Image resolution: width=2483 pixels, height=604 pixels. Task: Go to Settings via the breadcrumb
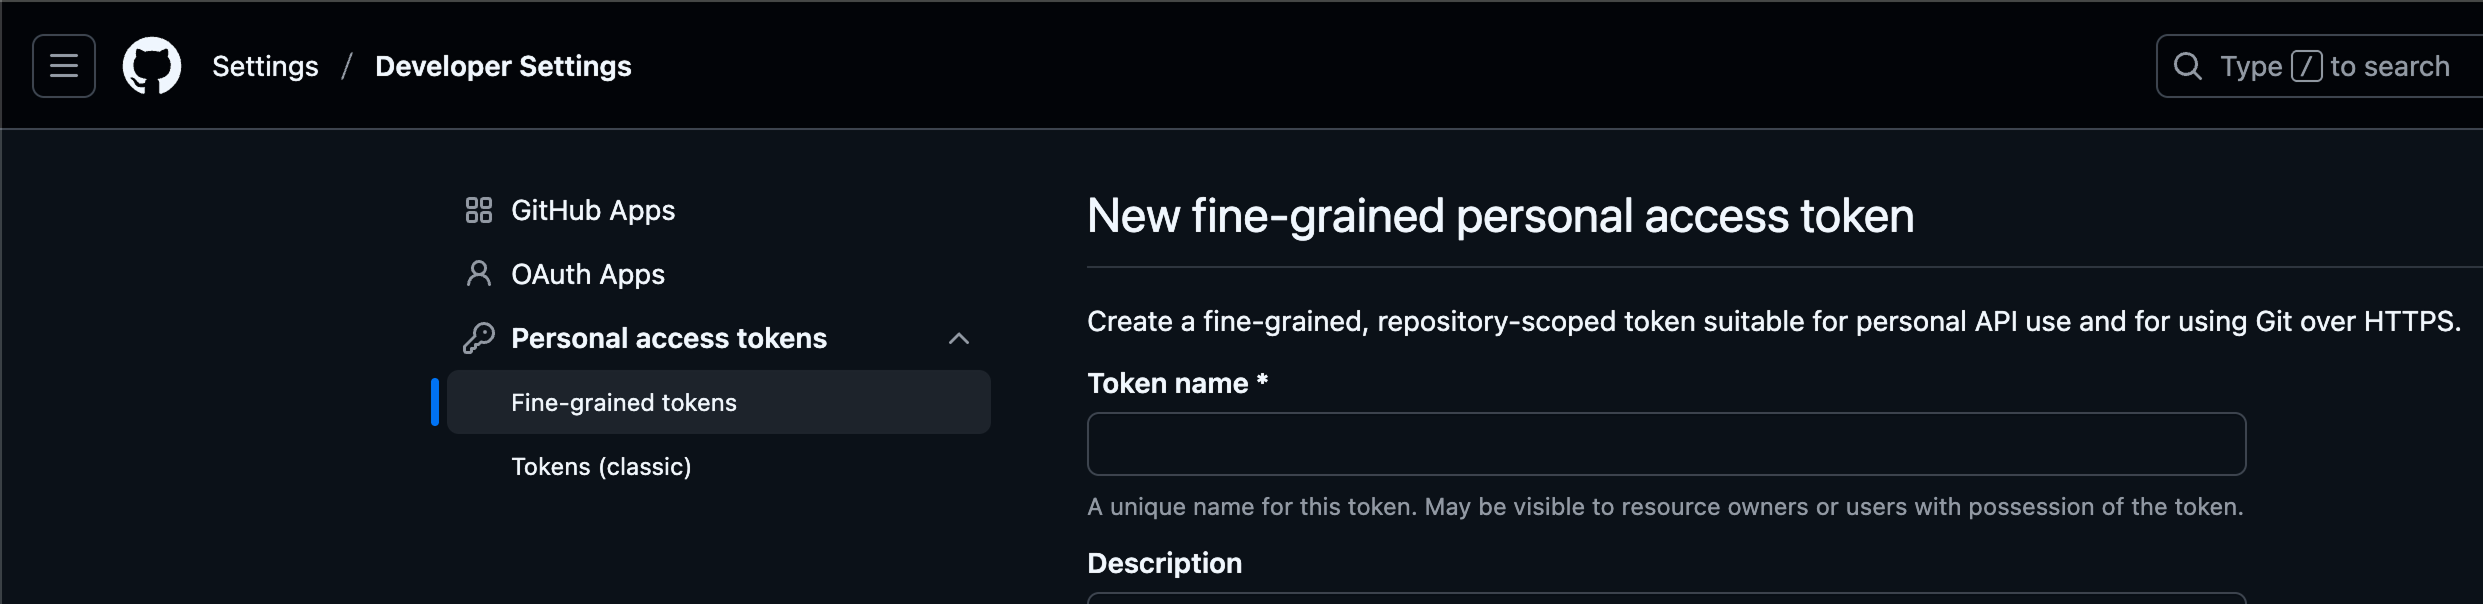[265, 66]
